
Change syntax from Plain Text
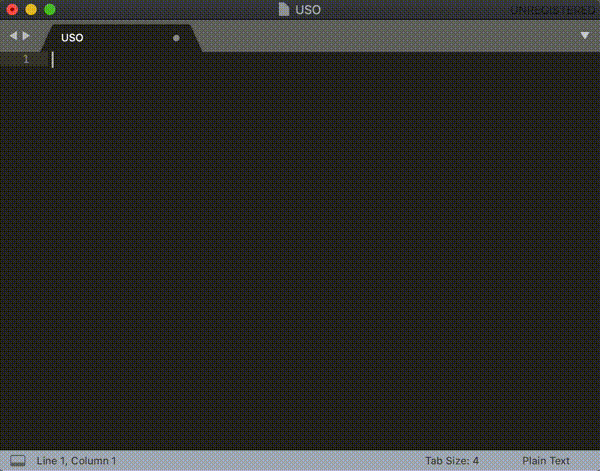tap(546, 461)
